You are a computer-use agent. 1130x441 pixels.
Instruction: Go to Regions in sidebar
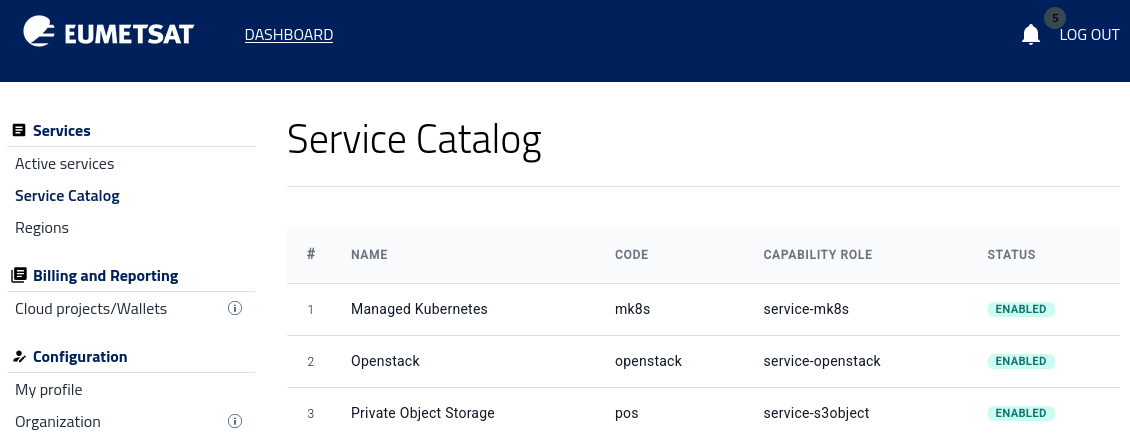(42, 228)
